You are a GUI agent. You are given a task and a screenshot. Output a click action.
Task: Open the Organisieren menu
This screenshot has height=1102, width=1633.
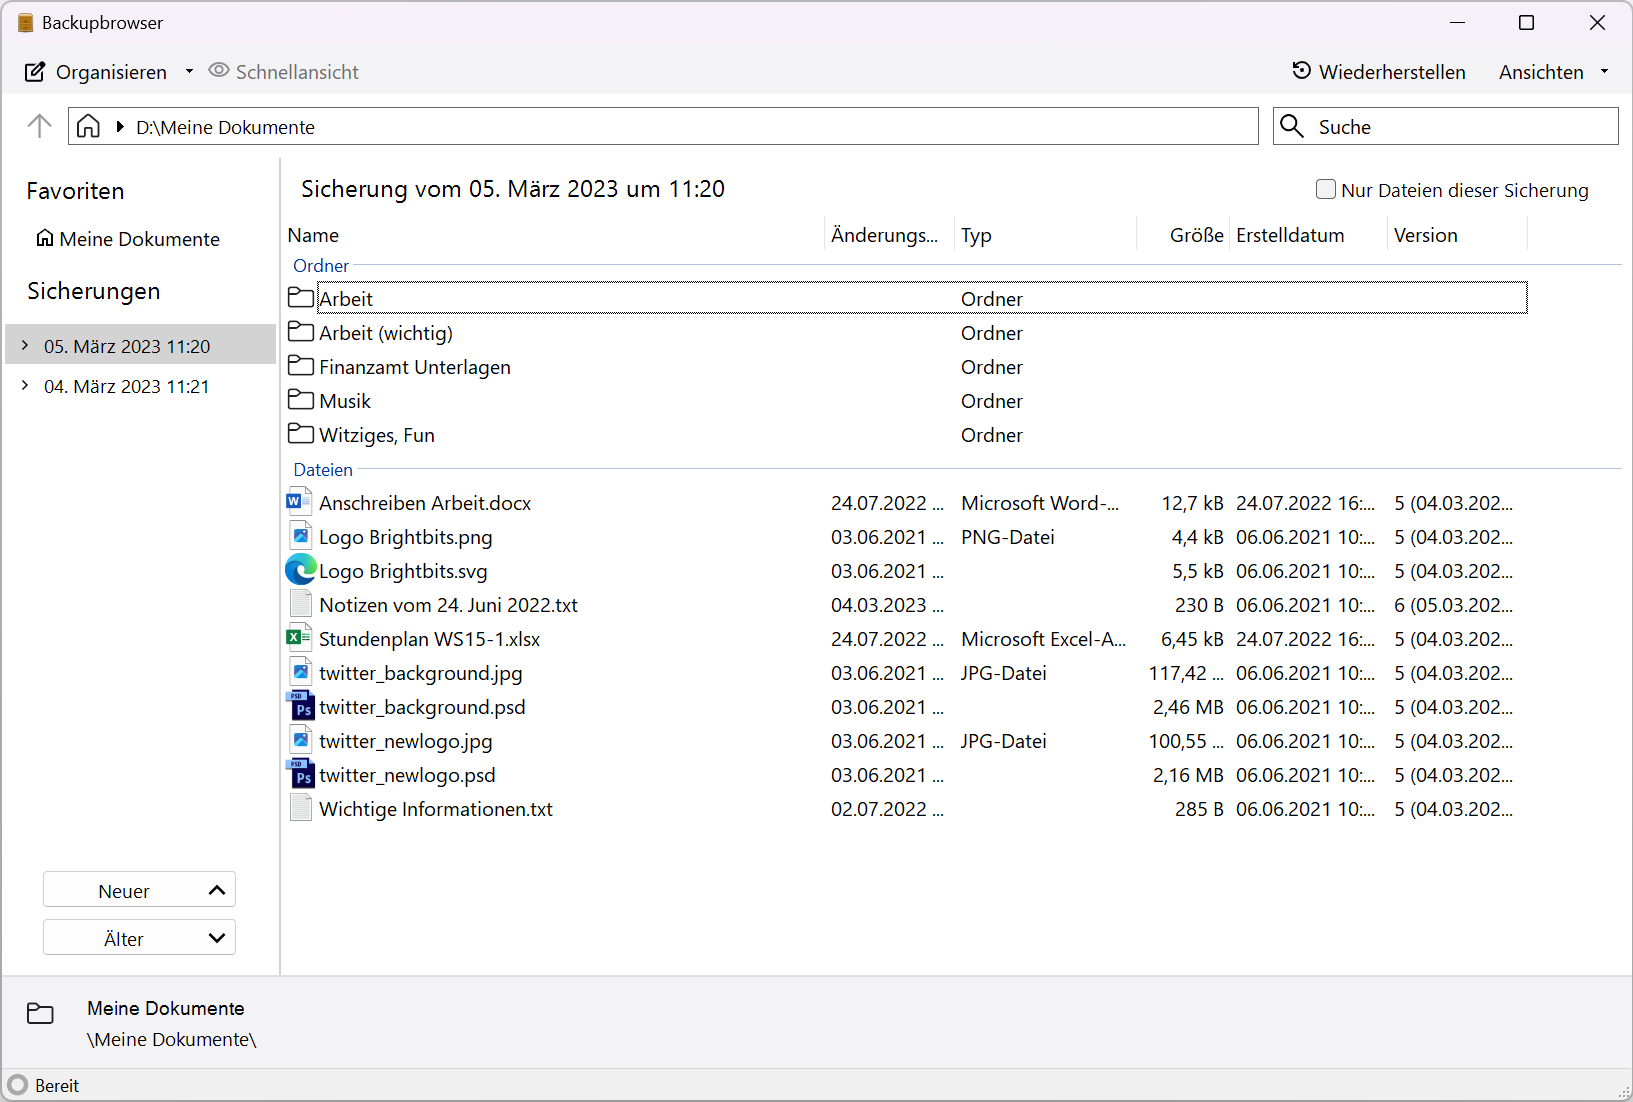click(x=110, y=72)
